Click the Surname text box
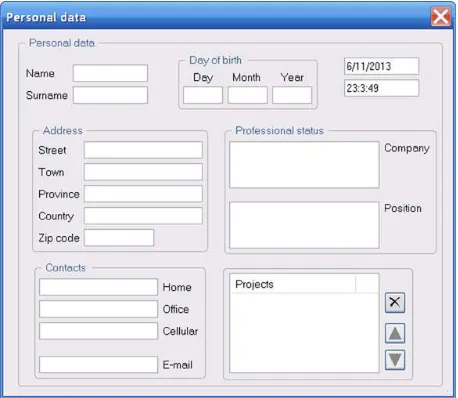Image resolution: width=458 pixels, height=398 pixels. 110,95
